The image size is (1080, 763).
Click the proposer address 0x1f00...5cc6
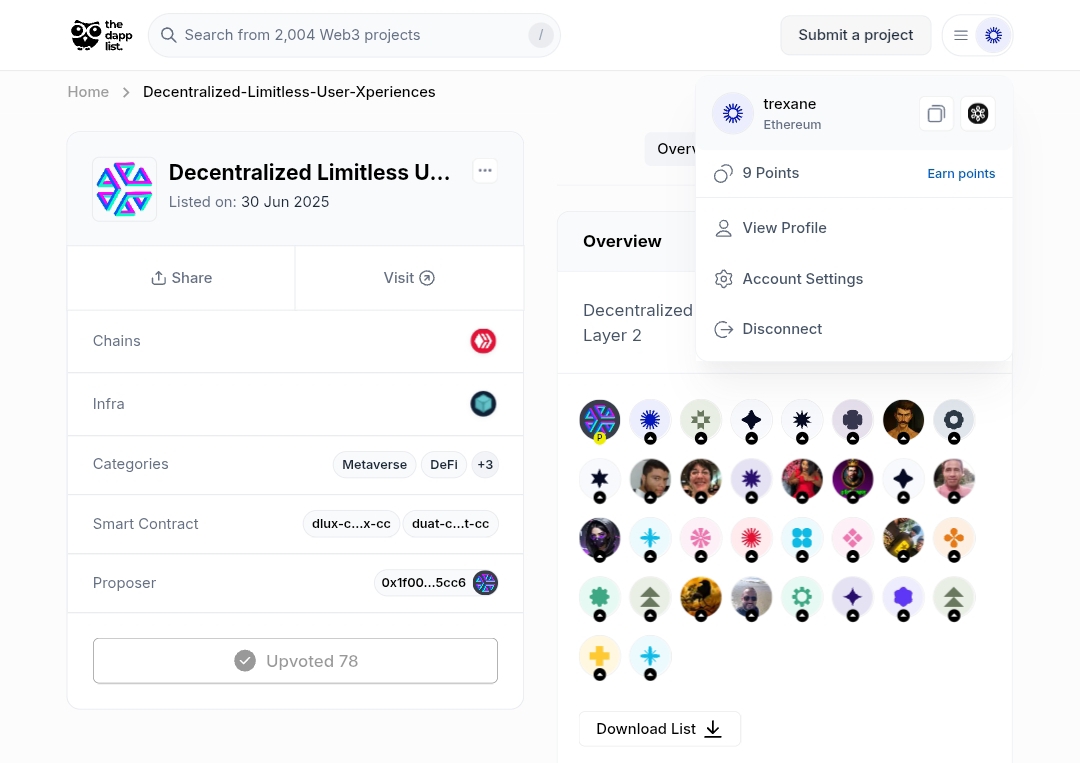pyautogui.click(x=424, y=583)
